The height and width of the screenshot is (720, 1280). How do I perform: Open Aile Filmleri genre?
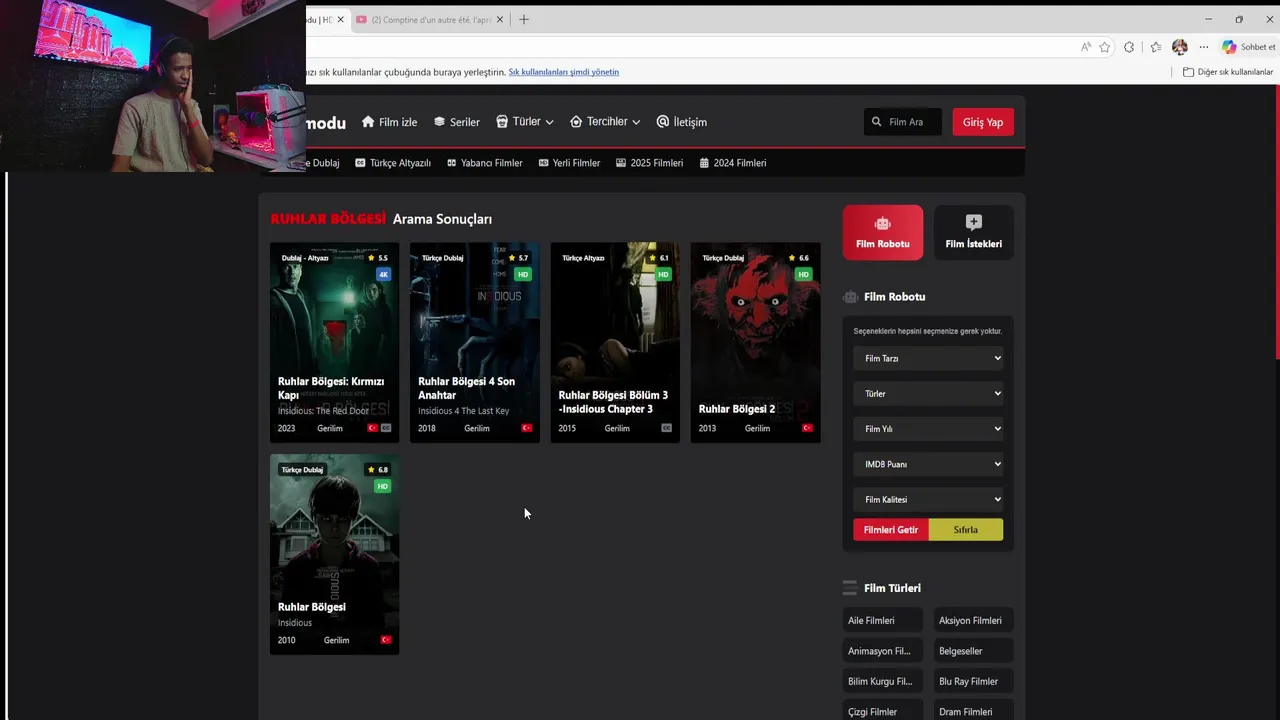(x=883, y=621)
